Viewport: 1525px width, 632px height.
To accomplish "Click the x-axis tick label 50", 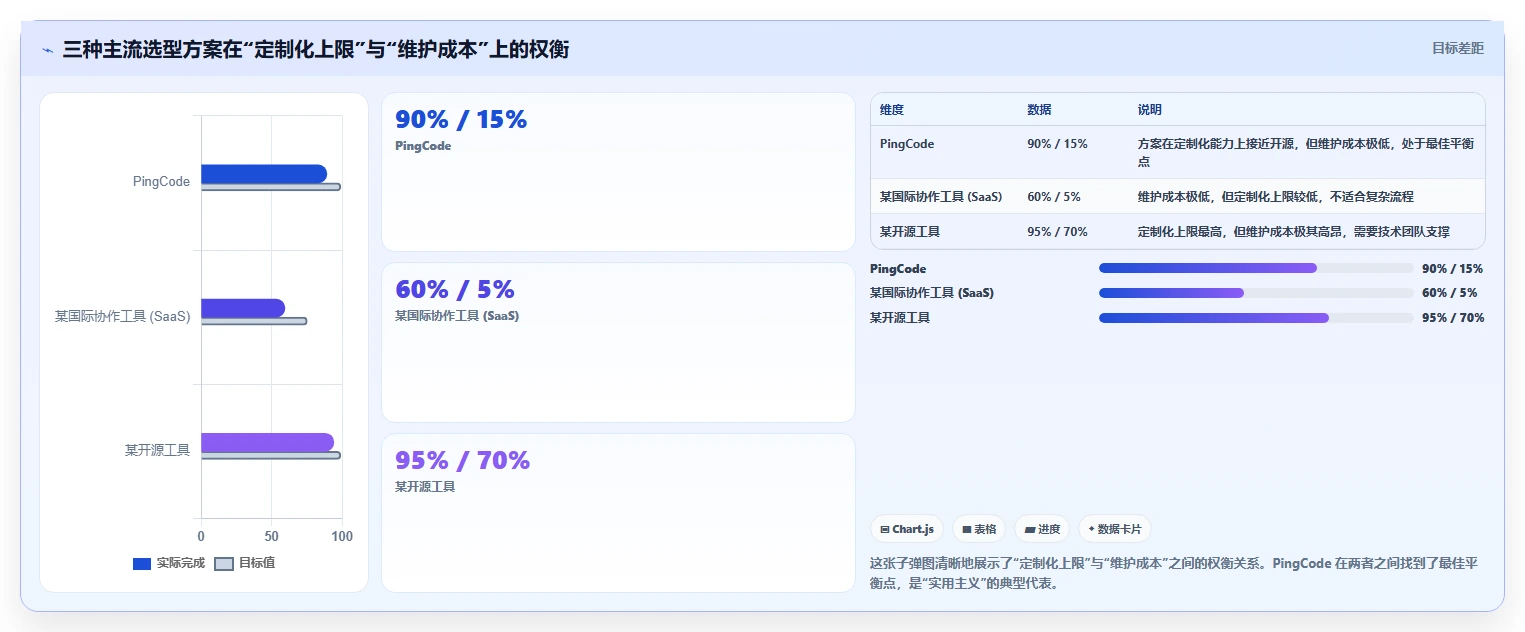I will 271,536.
